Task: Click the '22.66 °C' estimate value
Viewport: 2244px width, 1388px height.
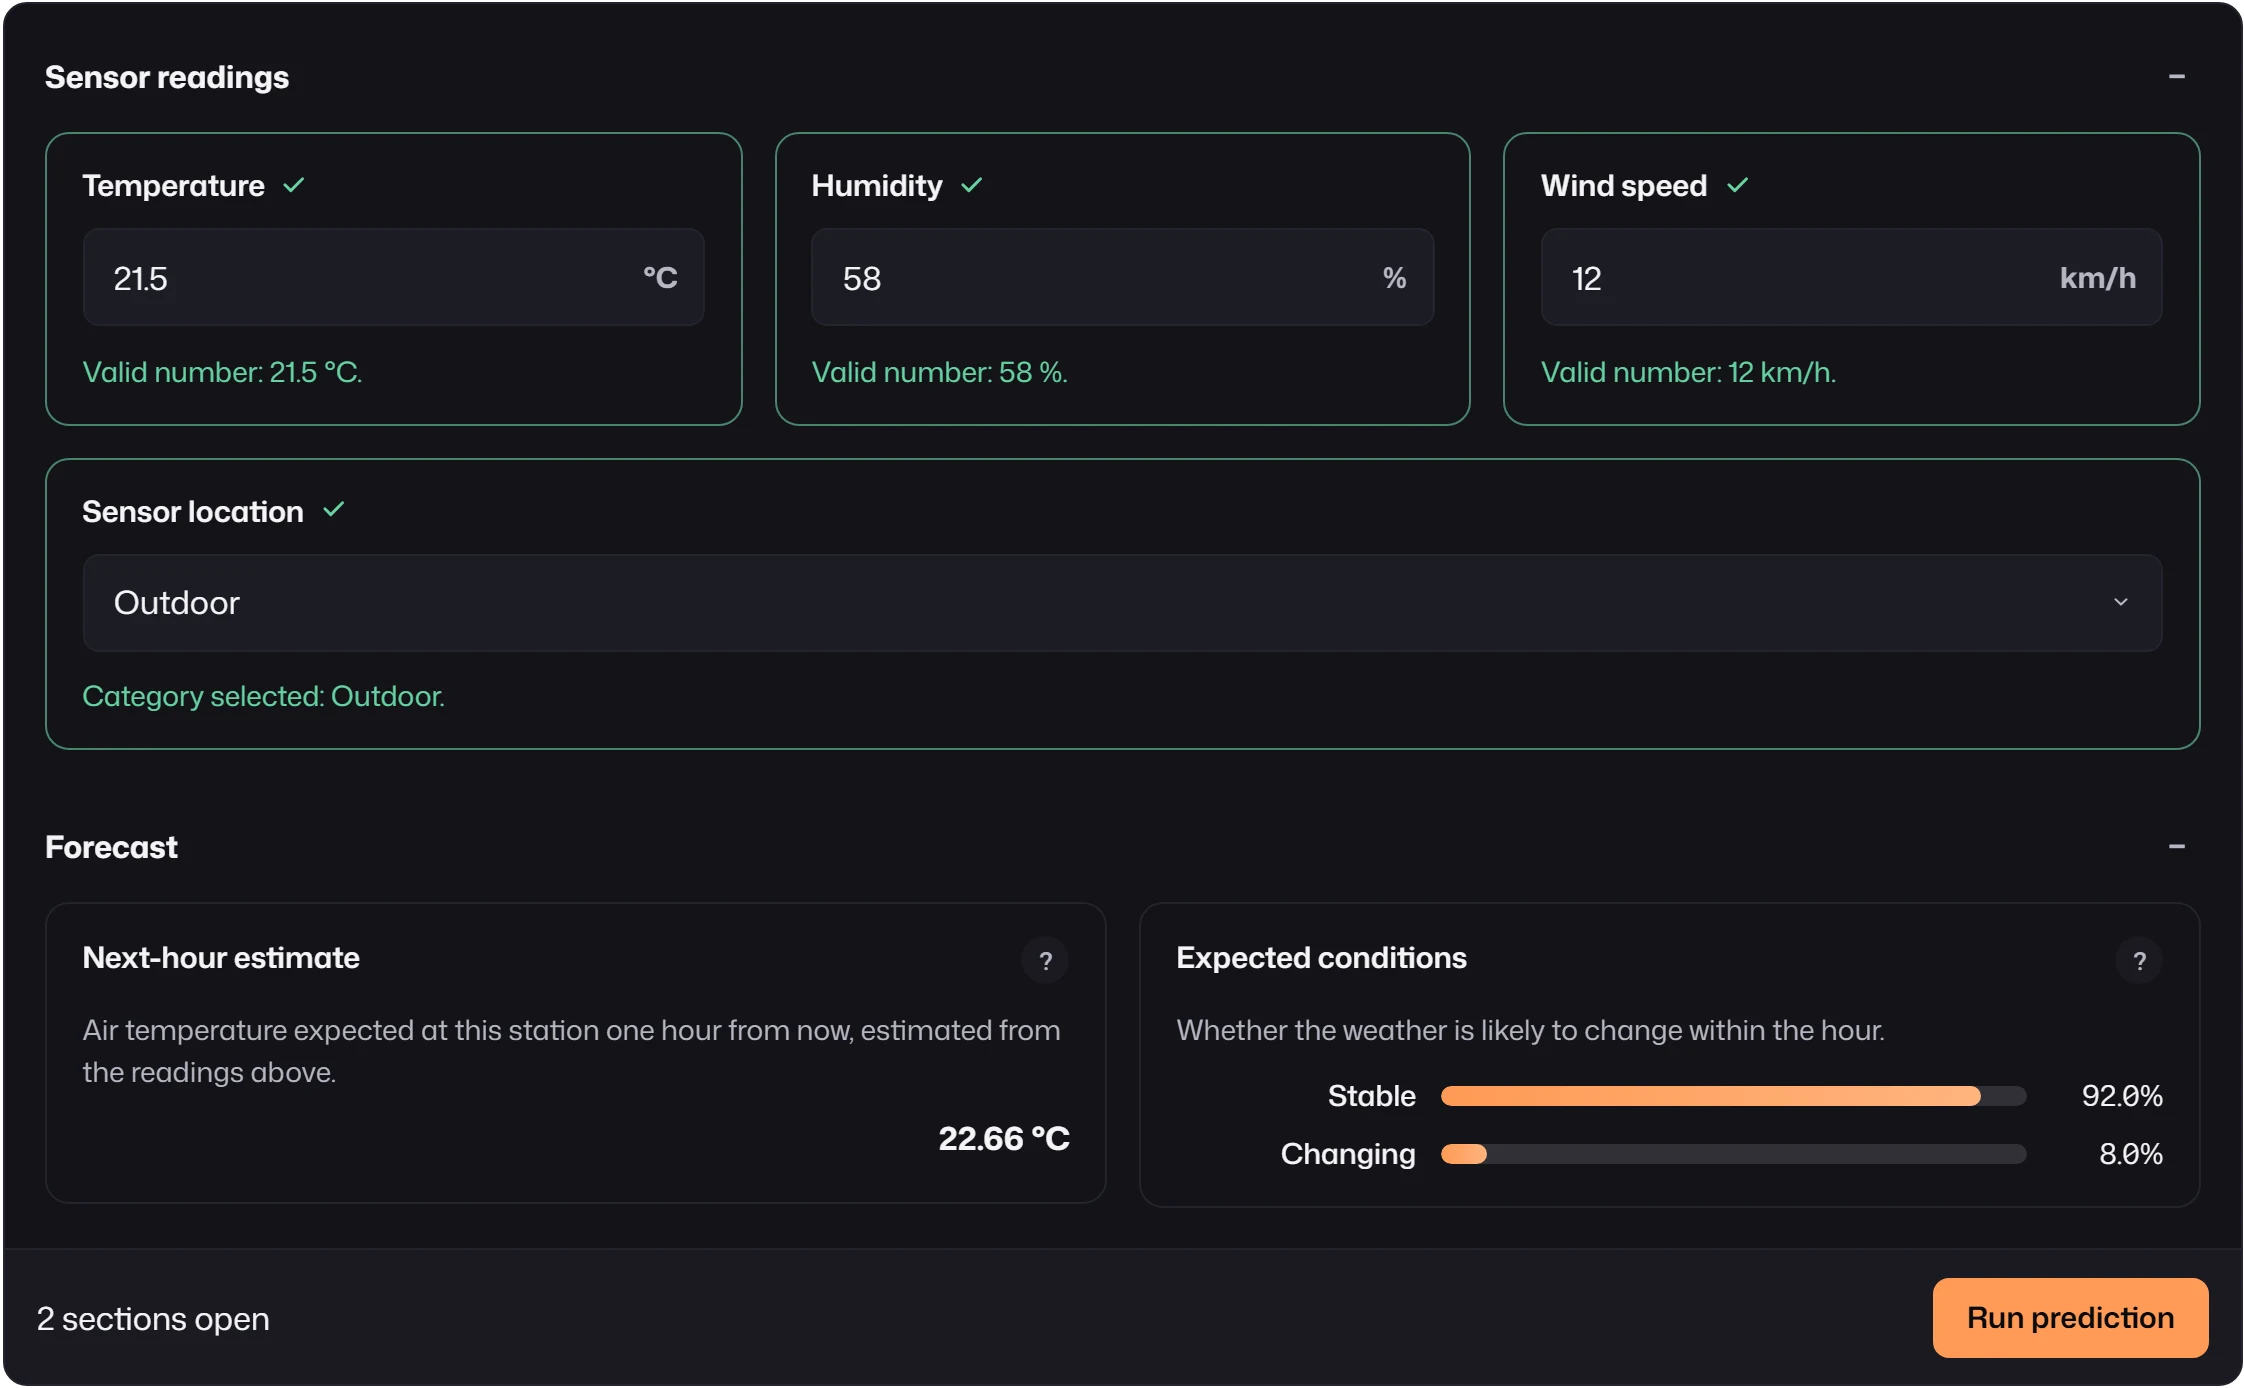Action: click(1004, 1138)
